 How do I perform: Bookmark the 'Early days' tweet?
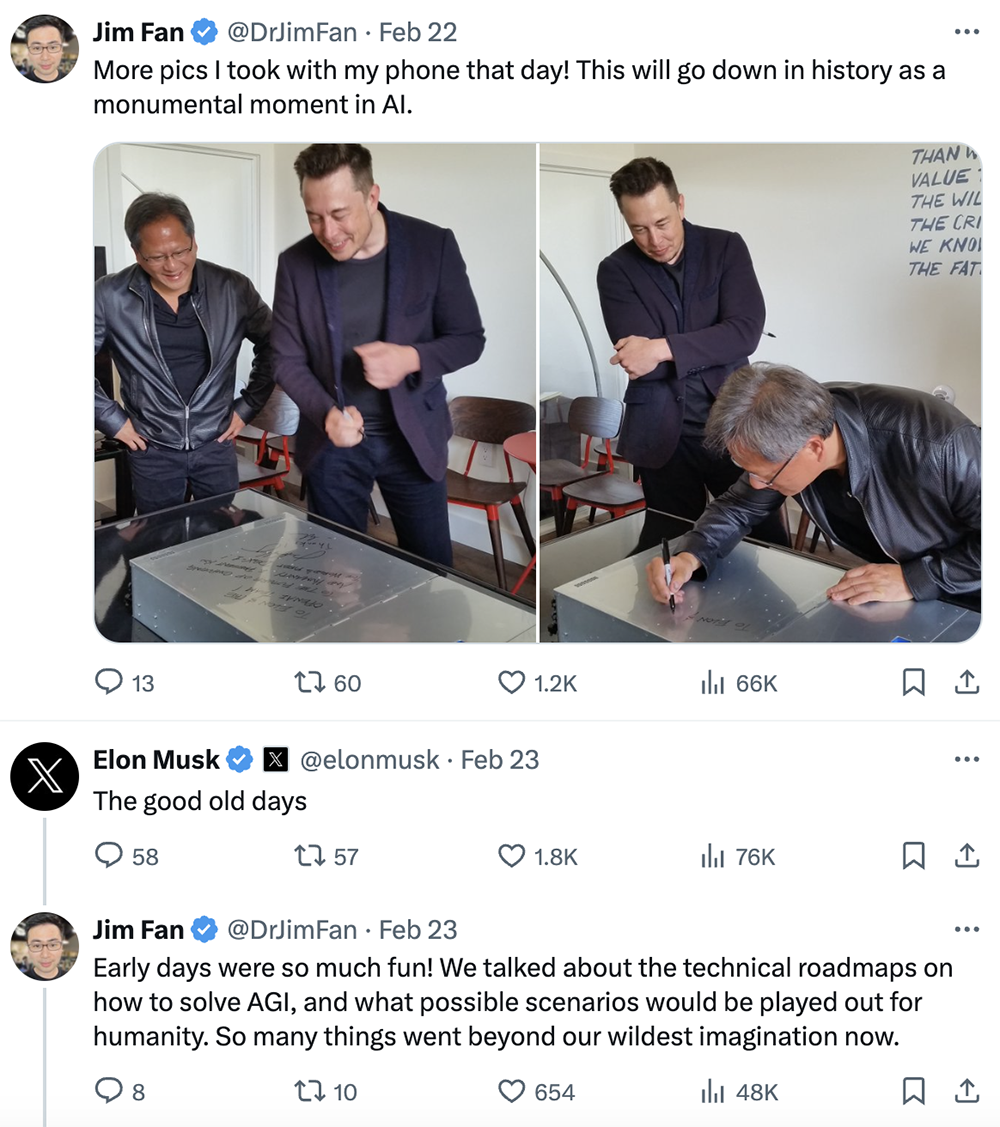coord(913,1091)
